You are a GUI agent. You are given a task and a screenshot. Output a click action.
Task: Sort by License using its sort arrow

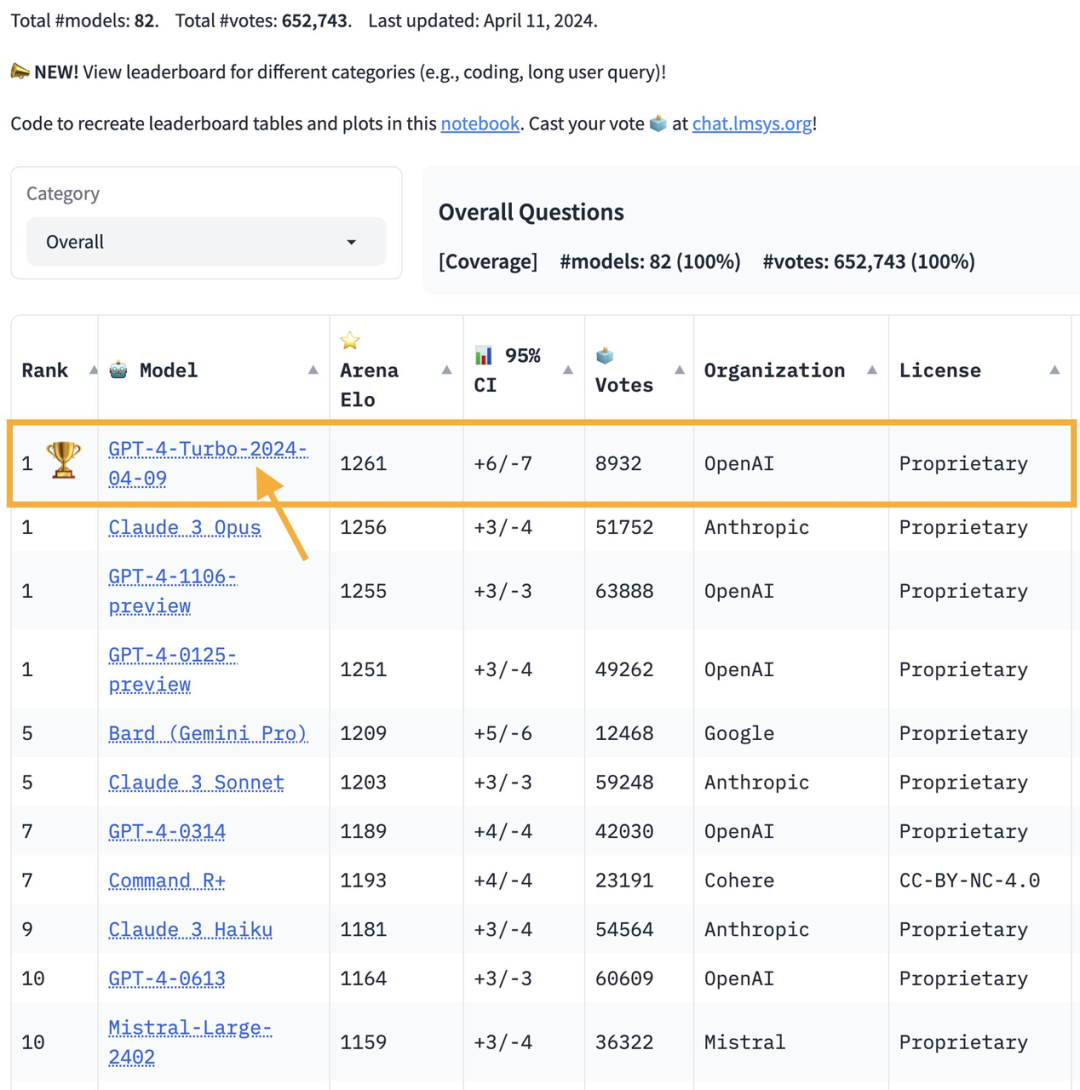click(1054, 370)
